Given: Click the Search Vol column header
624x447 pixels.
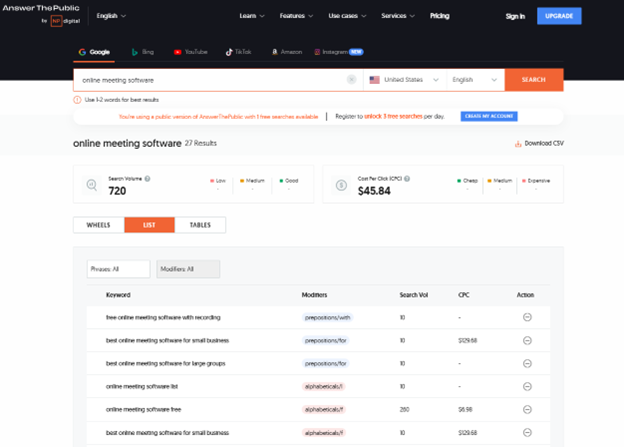Looking at the screenshot, I should (414, 295).
